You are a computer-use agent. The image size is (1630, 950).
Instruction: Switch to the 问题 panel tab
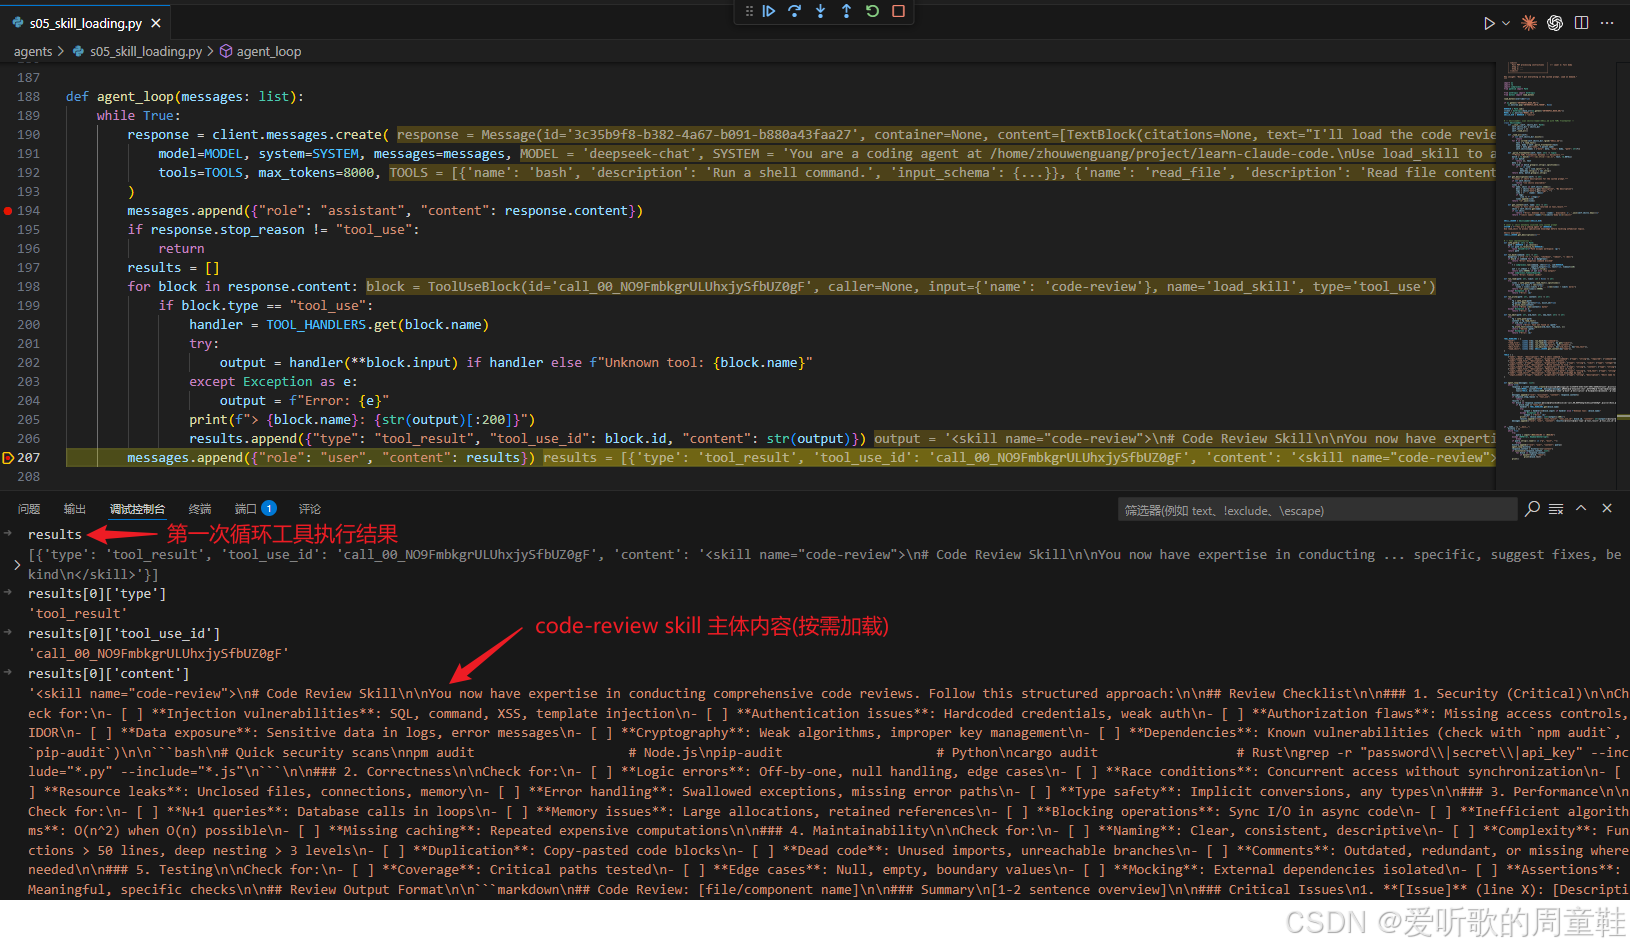(x=29, y=509)
